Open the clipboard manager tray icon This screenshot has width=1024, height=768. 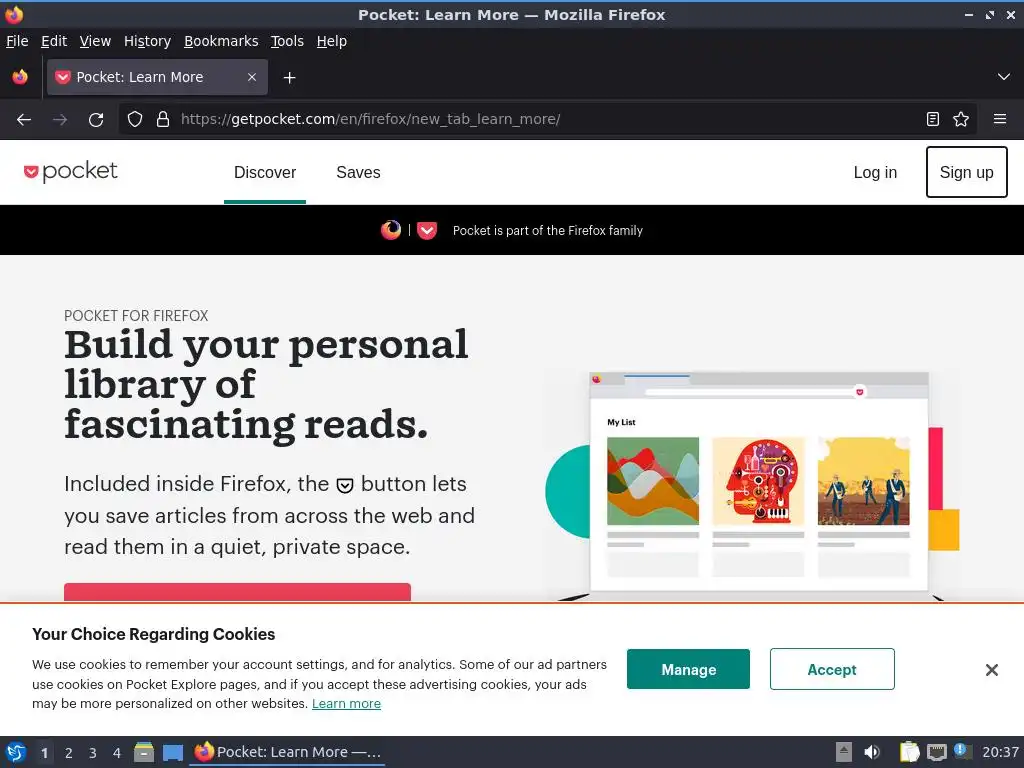point(909,752)
